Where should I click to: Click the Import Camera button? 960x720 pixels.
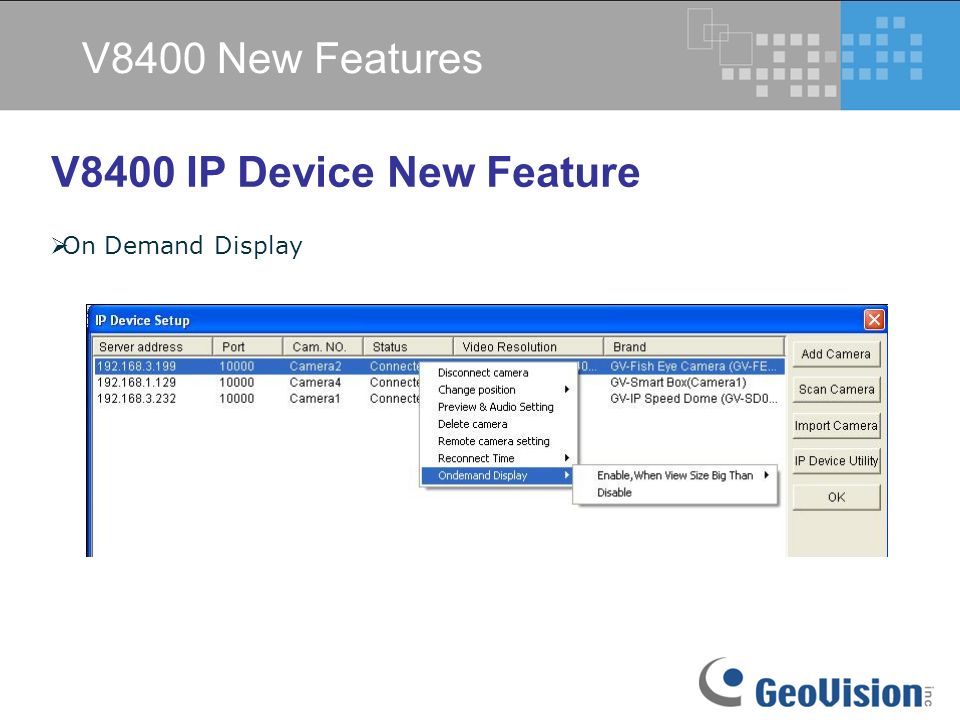click(x=836, y=426)
